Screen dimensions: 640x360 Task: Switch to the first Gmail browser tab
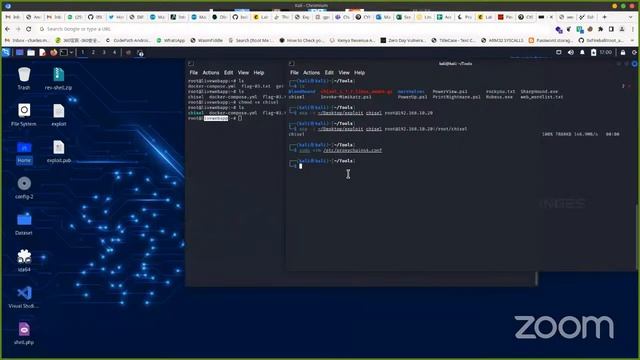point(13,17)
